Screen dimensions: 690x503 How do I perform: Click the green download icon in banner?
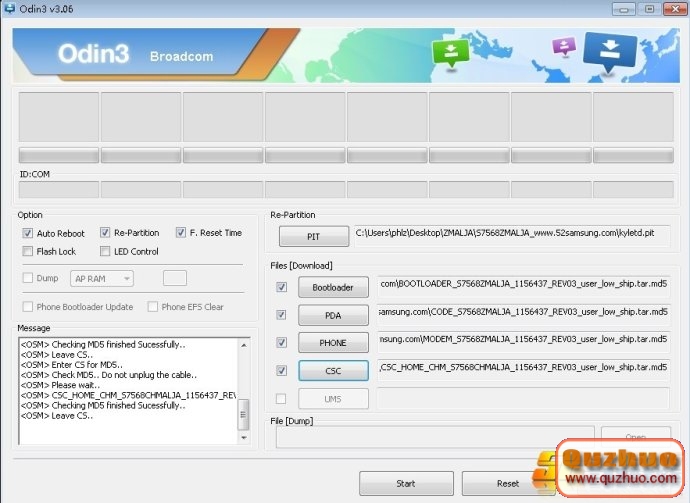pyautogui.click(x=451, y=53)
